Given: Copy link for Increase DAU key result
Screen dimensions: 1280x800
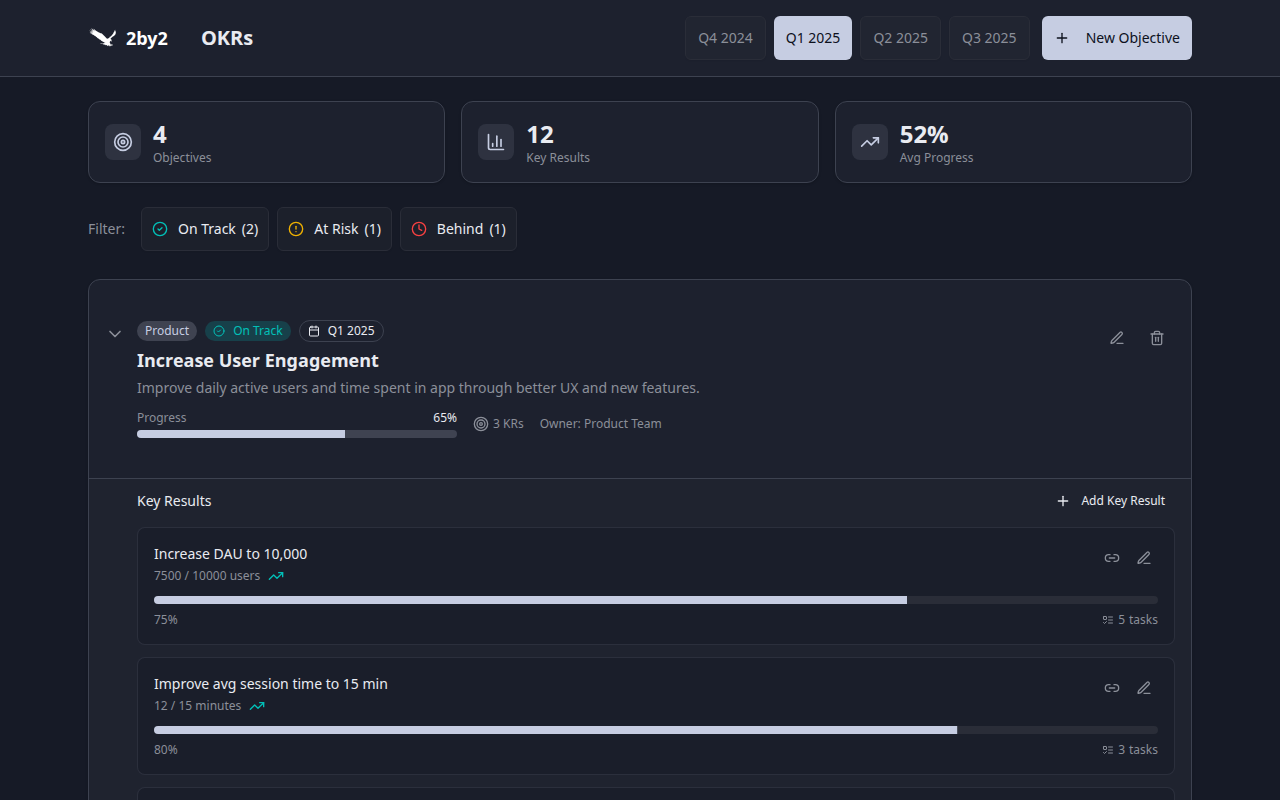Looking at the screenshot, I should pyautogui.click(x=1111, y=557).
